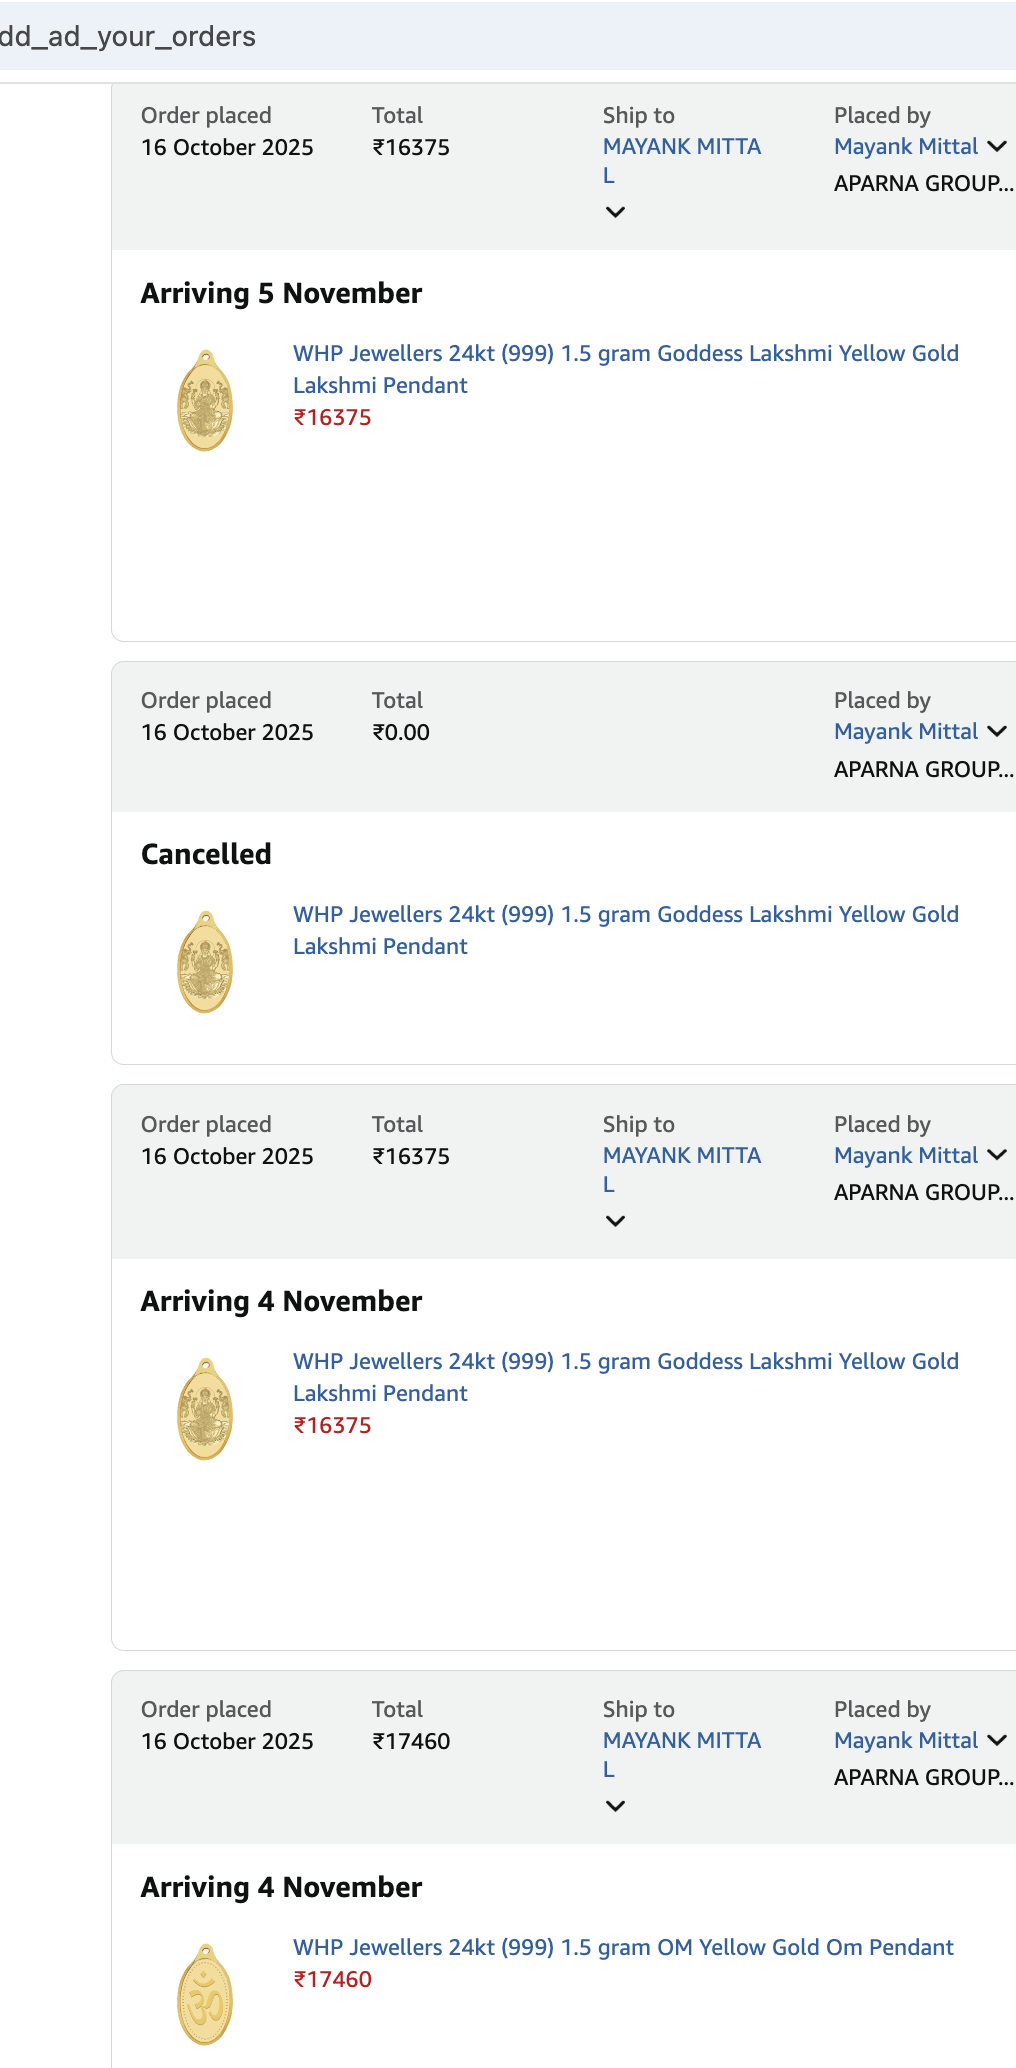
Task: Open the first order's Lakshmi pendant thumbnail
Action: coord(205,401)
